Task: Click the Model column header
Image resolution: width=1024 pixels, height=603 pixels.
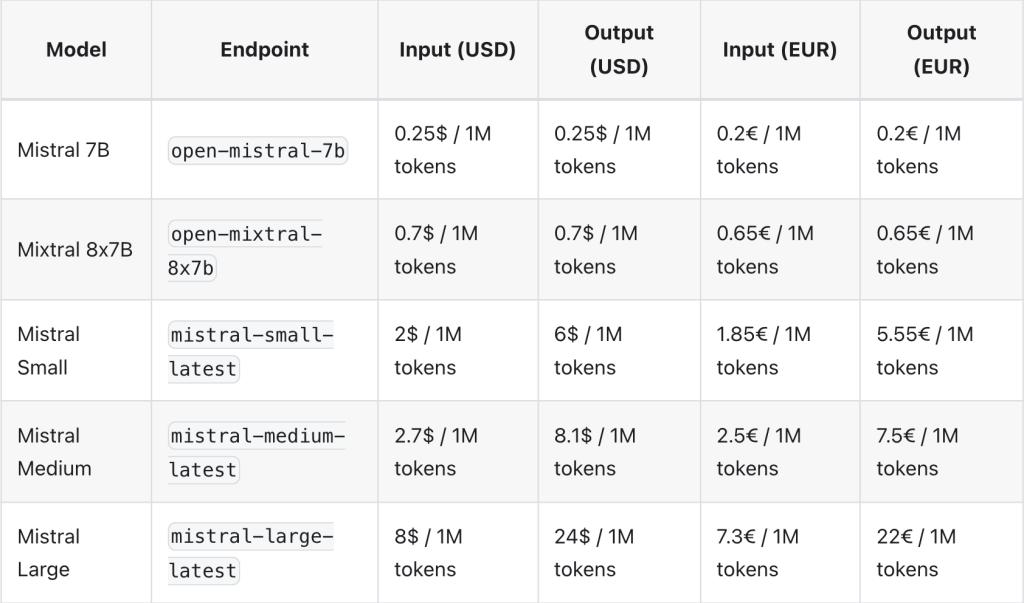Action: [76, 49]
